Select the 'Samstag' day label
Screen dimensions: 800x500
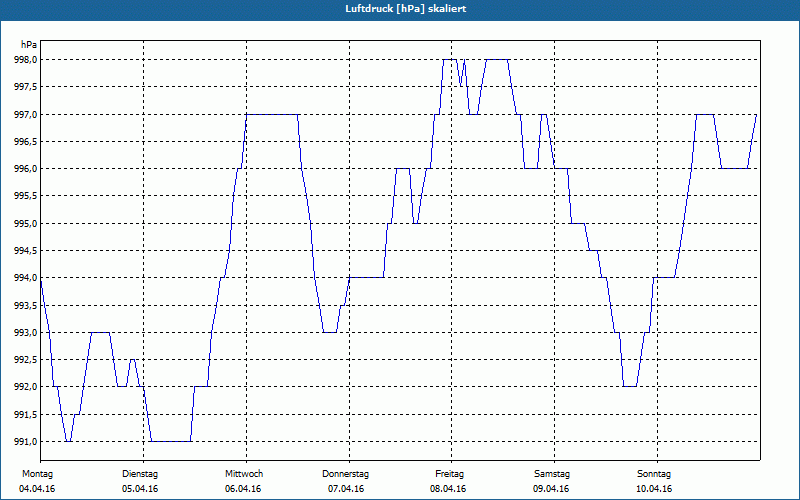[552, 474]
